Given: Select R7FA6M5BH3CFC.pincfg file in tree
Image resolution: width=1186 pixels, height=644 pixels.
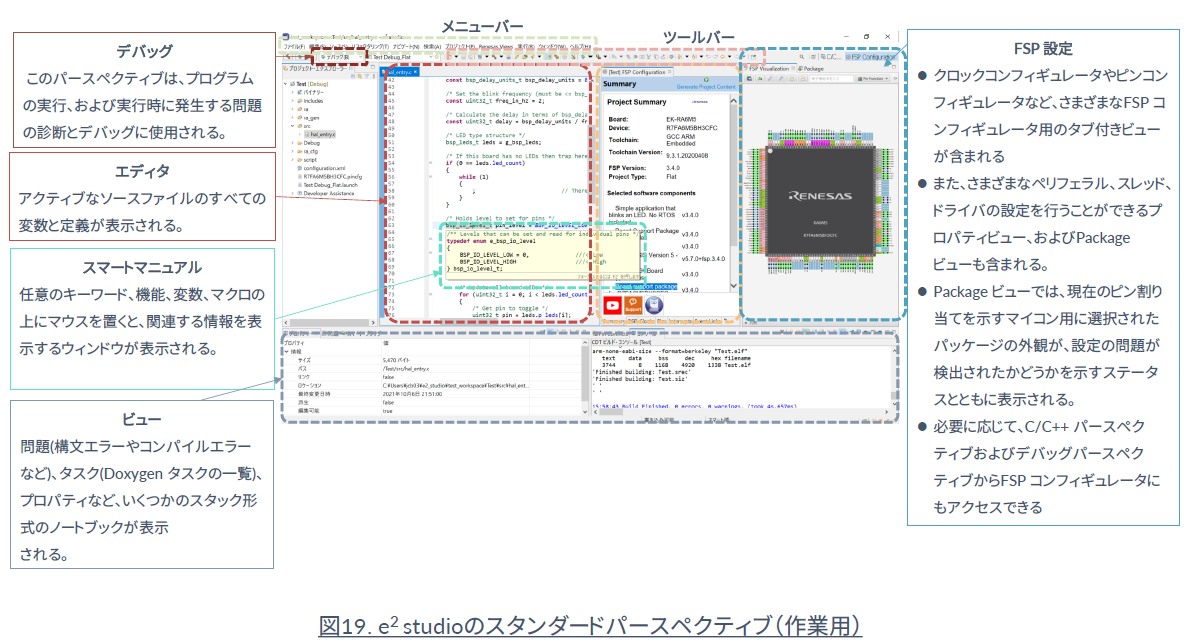Looking at the screenshot, I should pyautogui.click(x=331, y=176).
